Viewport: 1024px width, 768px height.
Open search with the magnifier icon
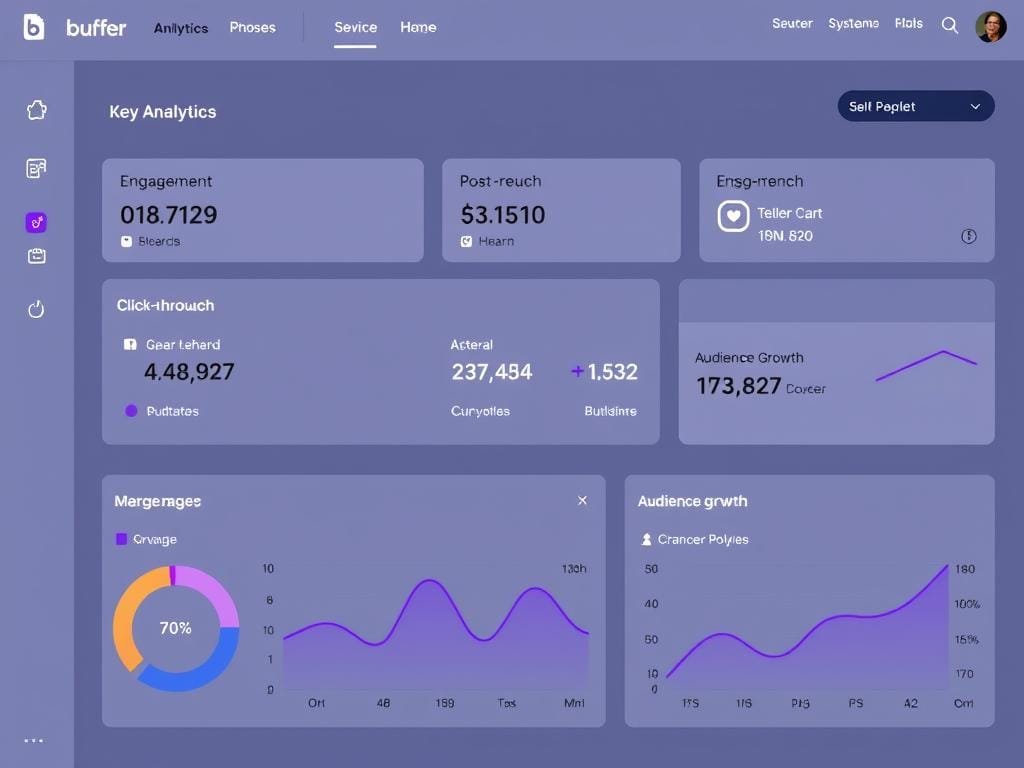coord(950,26)
